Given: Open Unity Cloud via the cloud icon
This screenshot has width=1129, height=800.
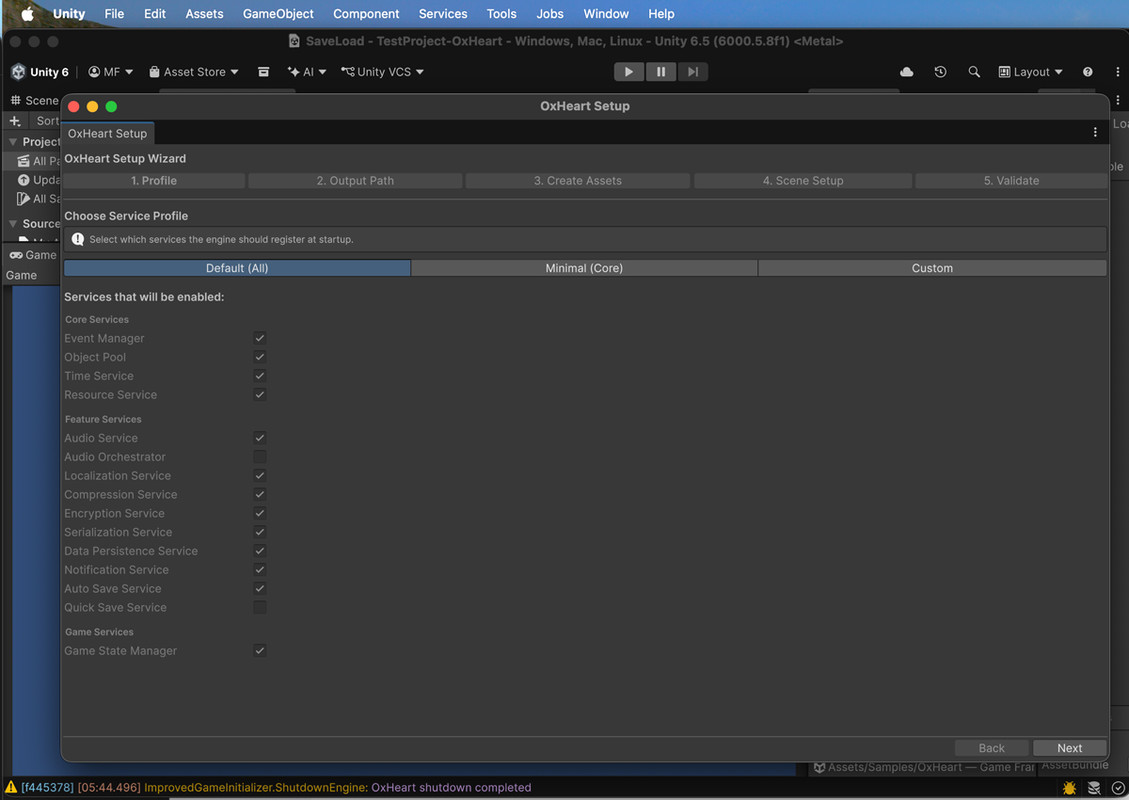Looking at the screenshot, I should tap(907, 72).
